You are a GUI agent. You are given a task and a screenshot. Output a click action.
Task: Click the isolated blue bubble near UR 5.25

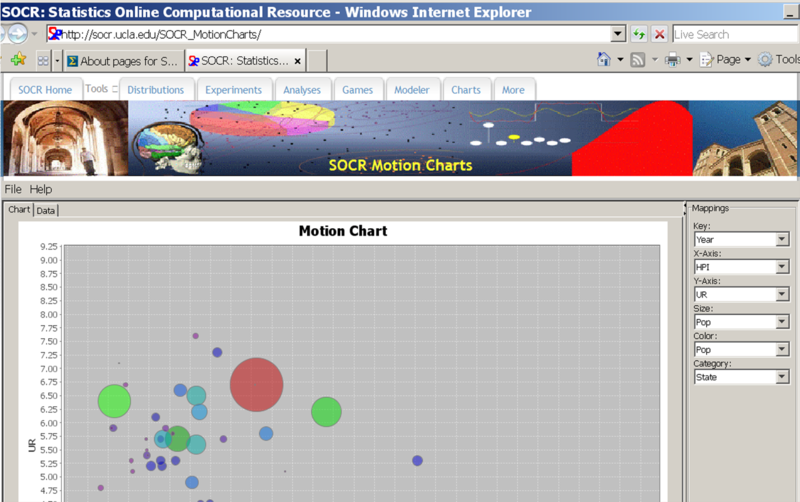pos(417,461)
